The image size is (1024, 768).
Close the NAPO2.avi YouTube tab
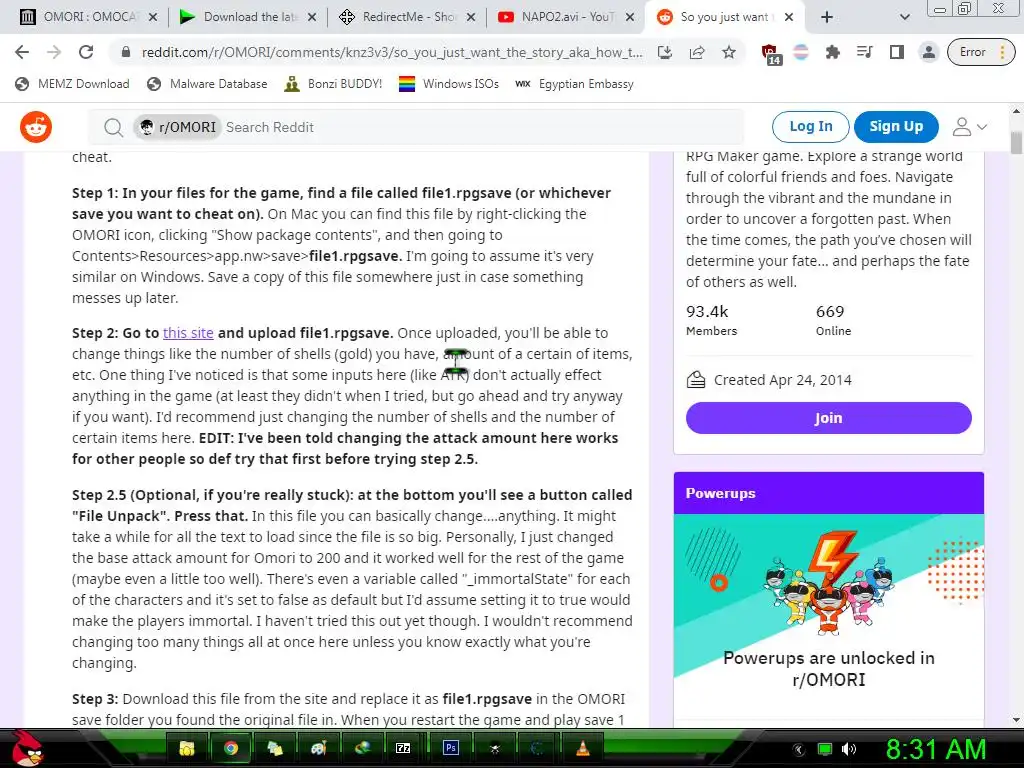pos(630,18)
